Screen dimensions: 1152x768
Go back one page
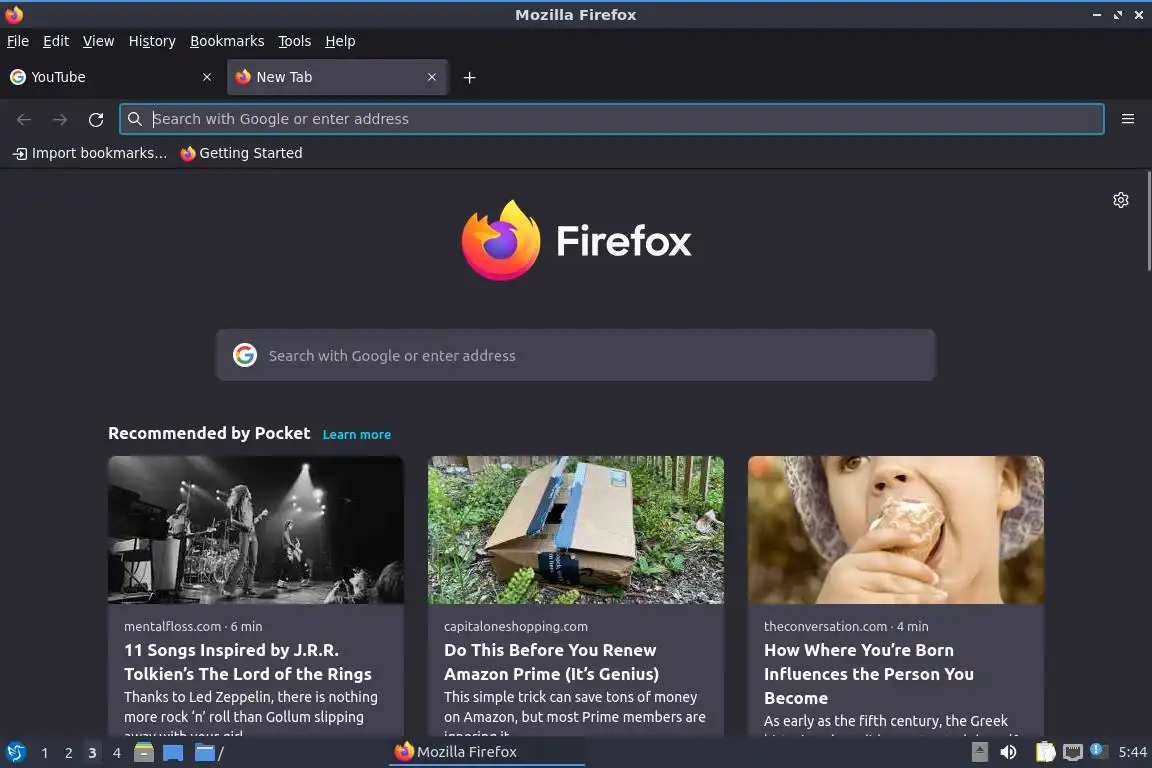[24, 119]
